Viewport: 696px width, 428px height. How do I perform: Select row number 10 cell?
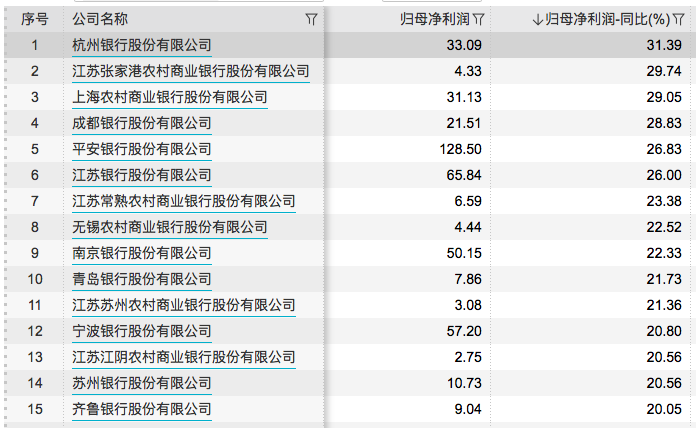click(x=35, y=279)
